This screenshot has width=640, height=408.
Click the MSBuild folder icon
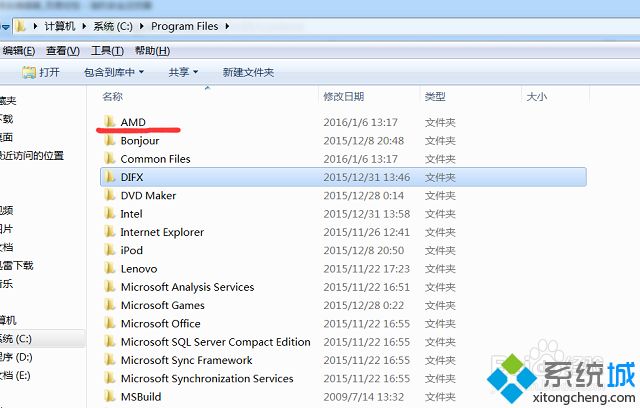tap(109, 396)
